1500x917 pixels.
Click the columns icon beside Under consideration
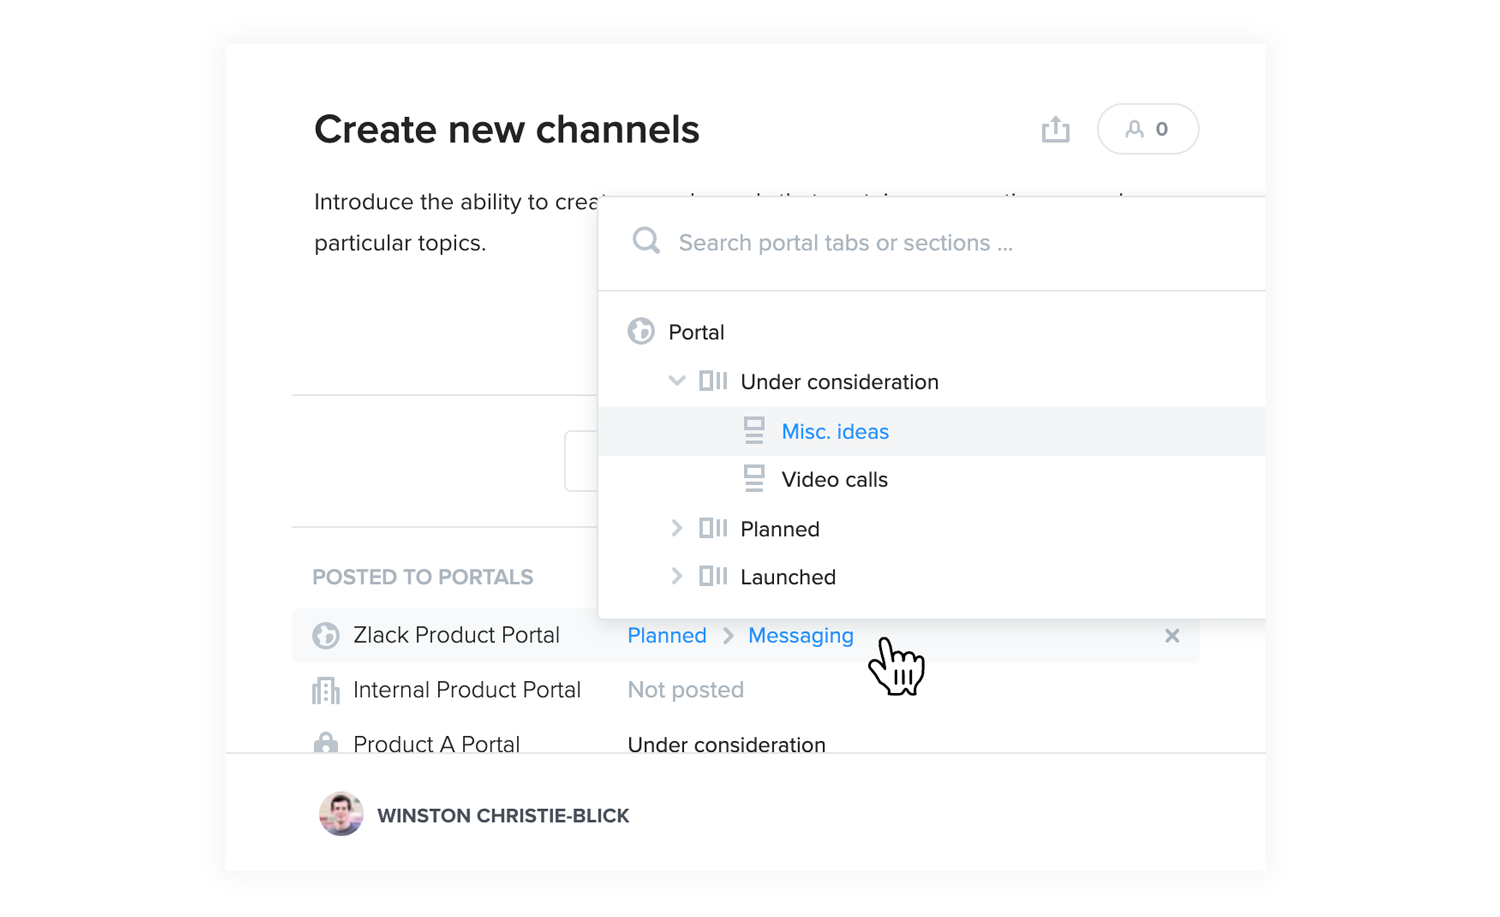[x=713, y=381]
